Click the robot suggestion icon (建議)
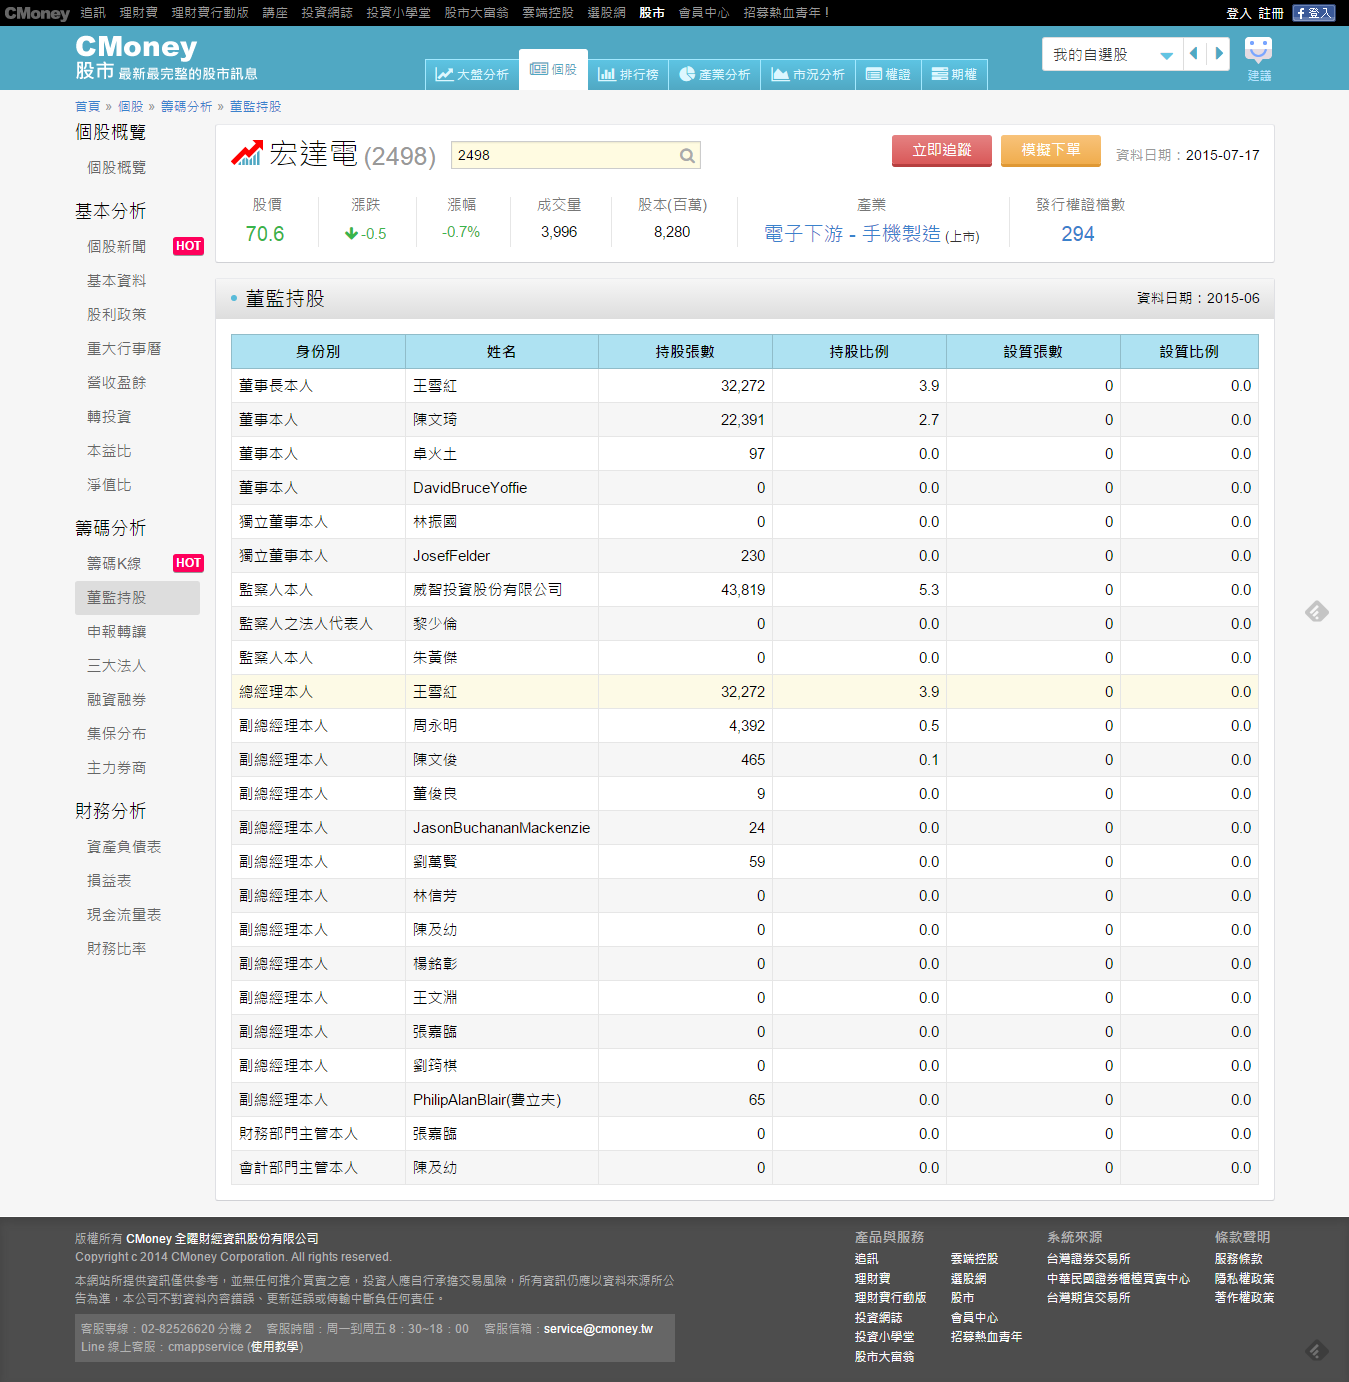The width and height of the screenshot is (1349, 1382). tap(1258, 59)
